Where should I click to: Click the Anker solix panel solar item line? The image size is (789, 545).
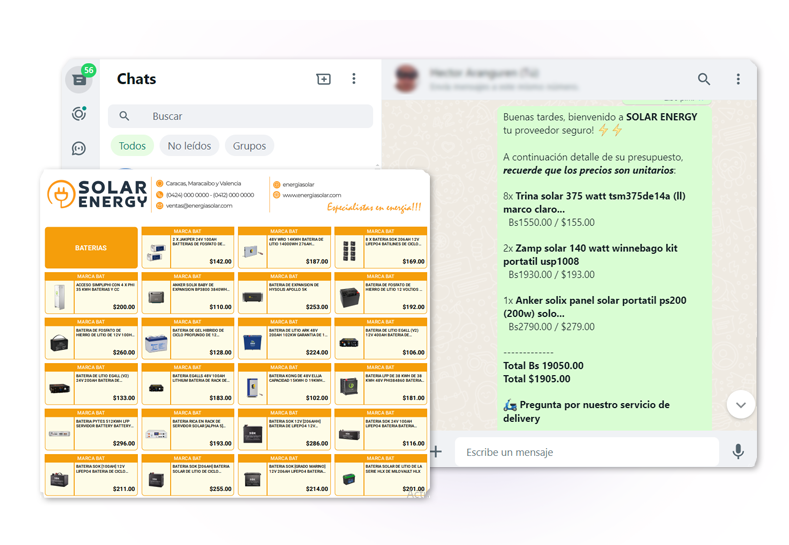[595, 307]
